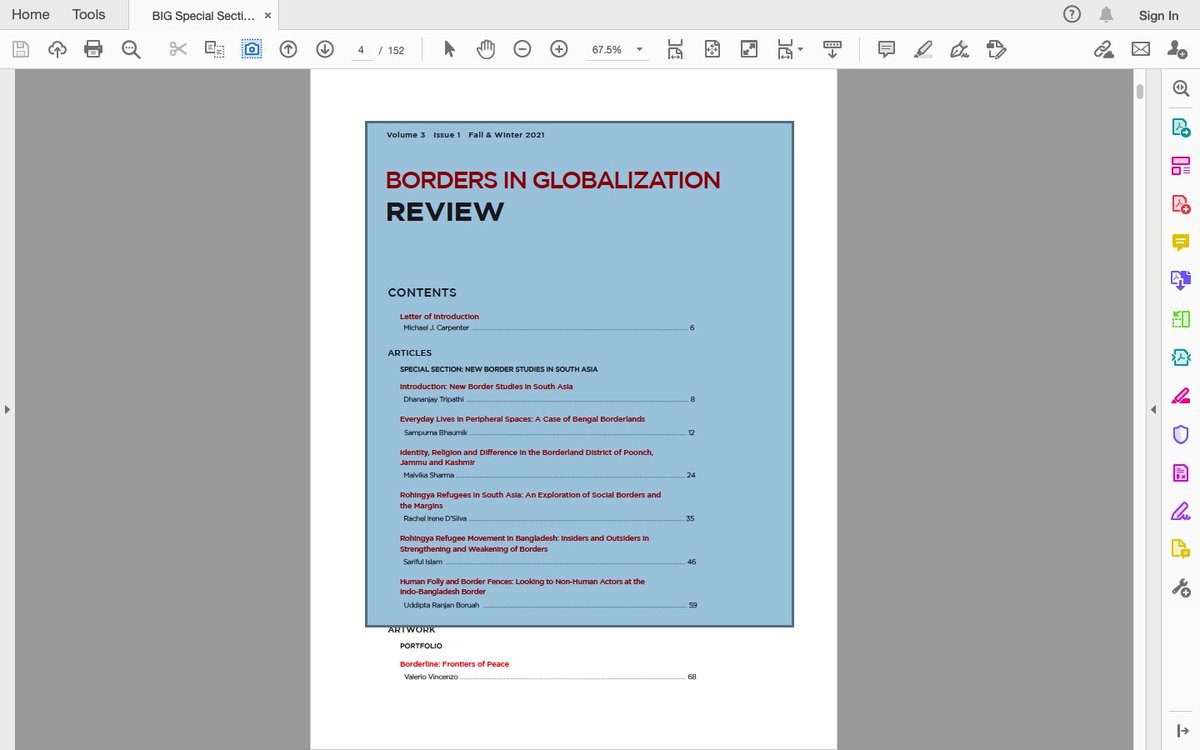Viewport: 1200px width, 750px height.
Task: Open the Organize Pages layout tool
Action: click(1181, 165)
